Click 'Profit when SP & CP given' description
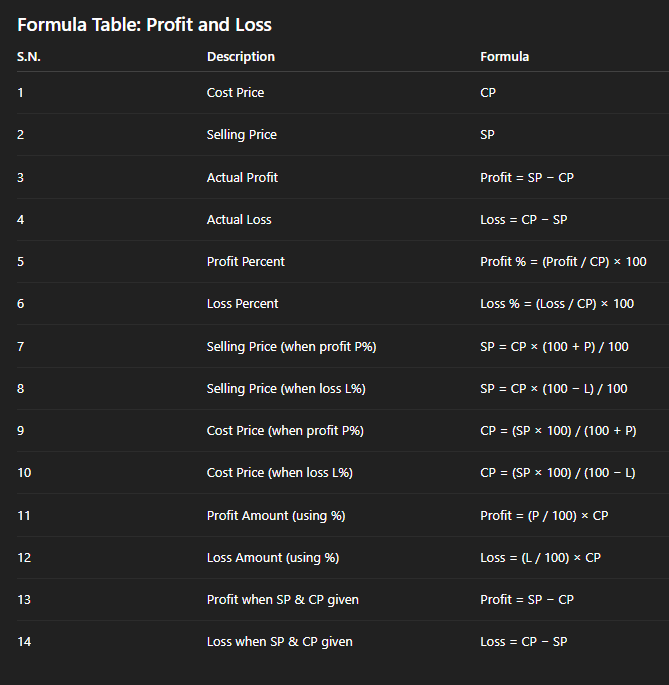This screenshot has height=685, width=669. (x=282, y=600)
